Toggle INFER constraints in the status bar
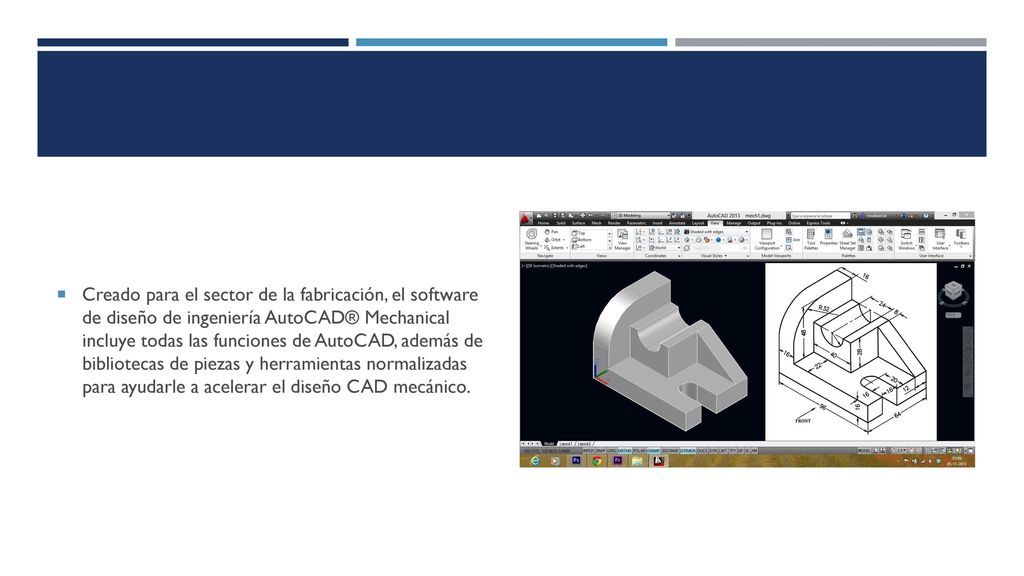 pyautogui.click(x=588, y=451)
